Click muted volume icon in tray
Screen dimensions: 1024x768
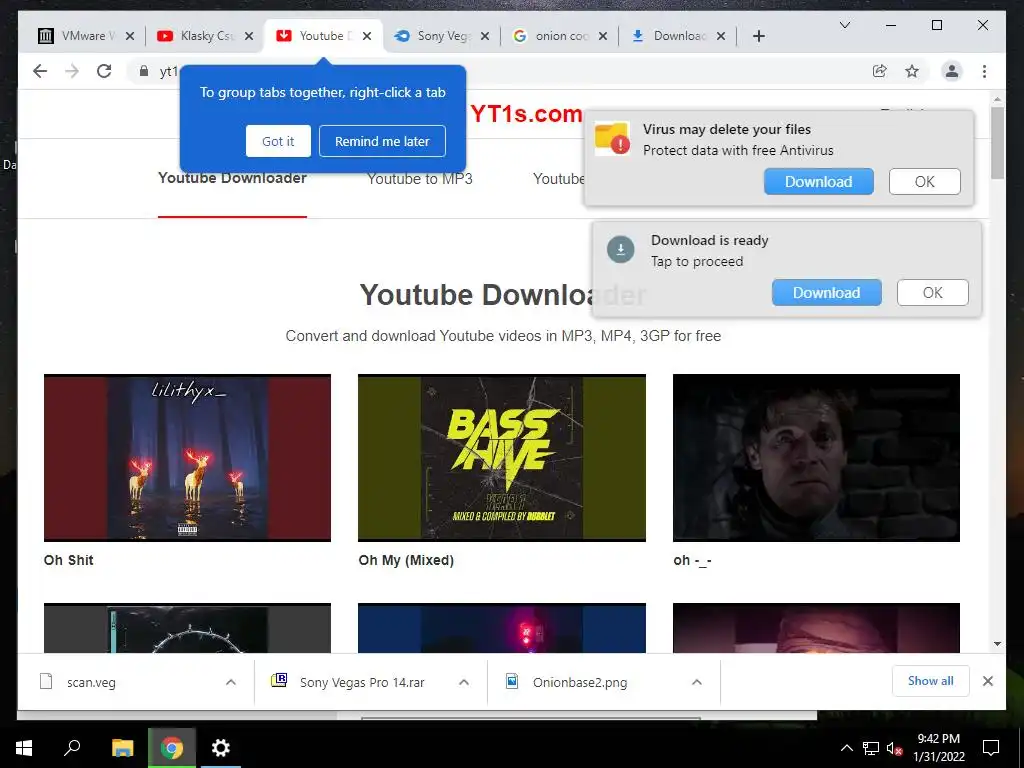895,748
